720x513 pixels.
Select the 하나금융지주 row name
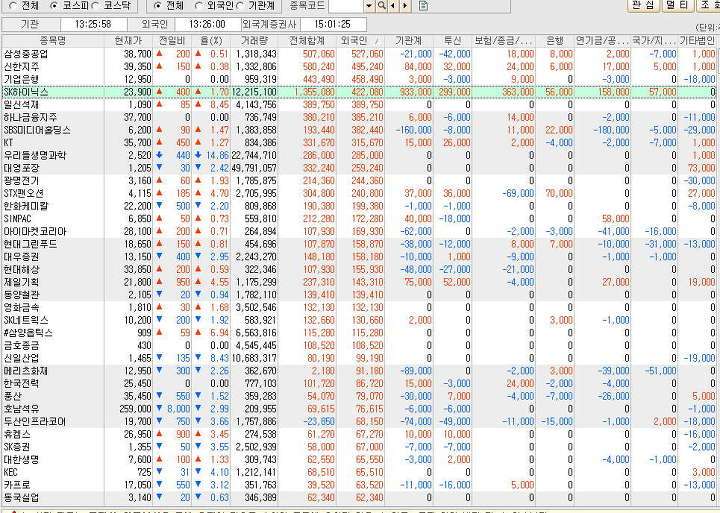tap(31, 117)
